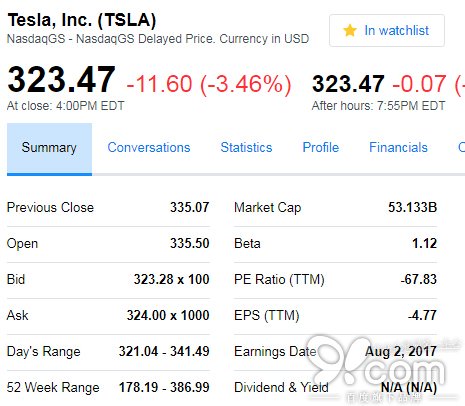
Task: Select the partially visible tab after Financials
Action: click(461, 147)
